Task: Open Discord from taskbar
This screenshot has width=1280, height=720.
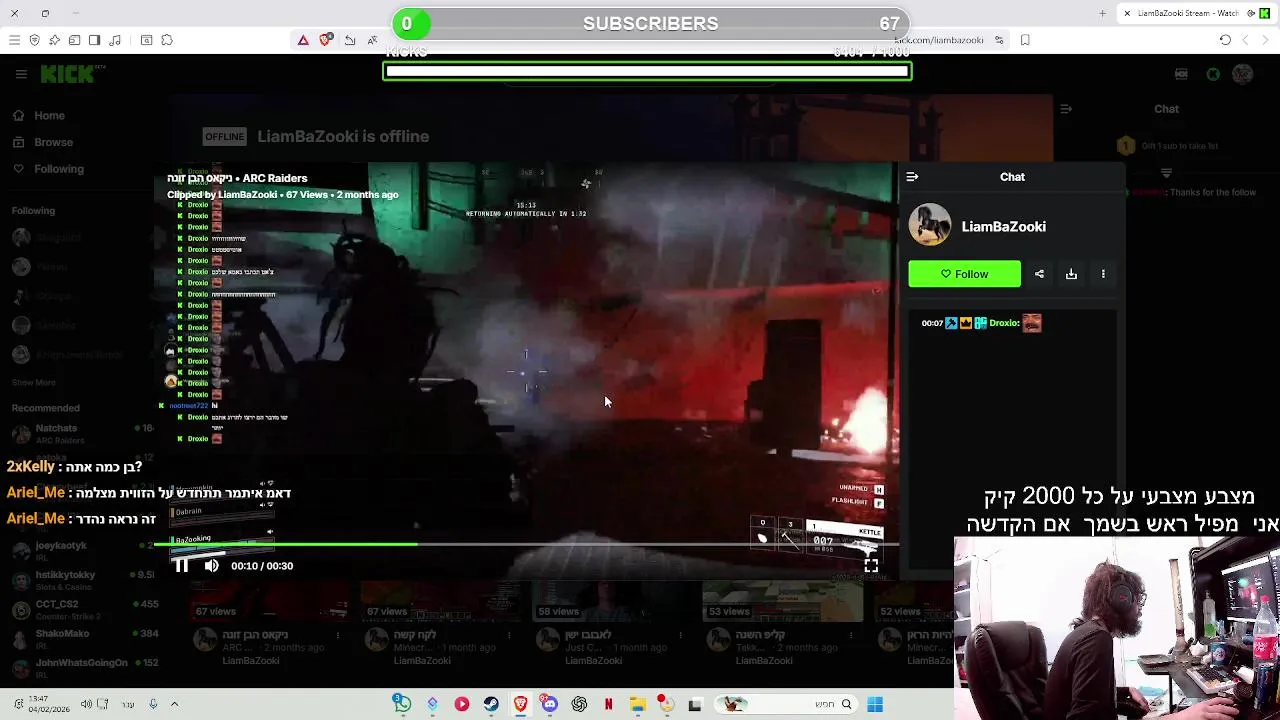Action: 549,704
